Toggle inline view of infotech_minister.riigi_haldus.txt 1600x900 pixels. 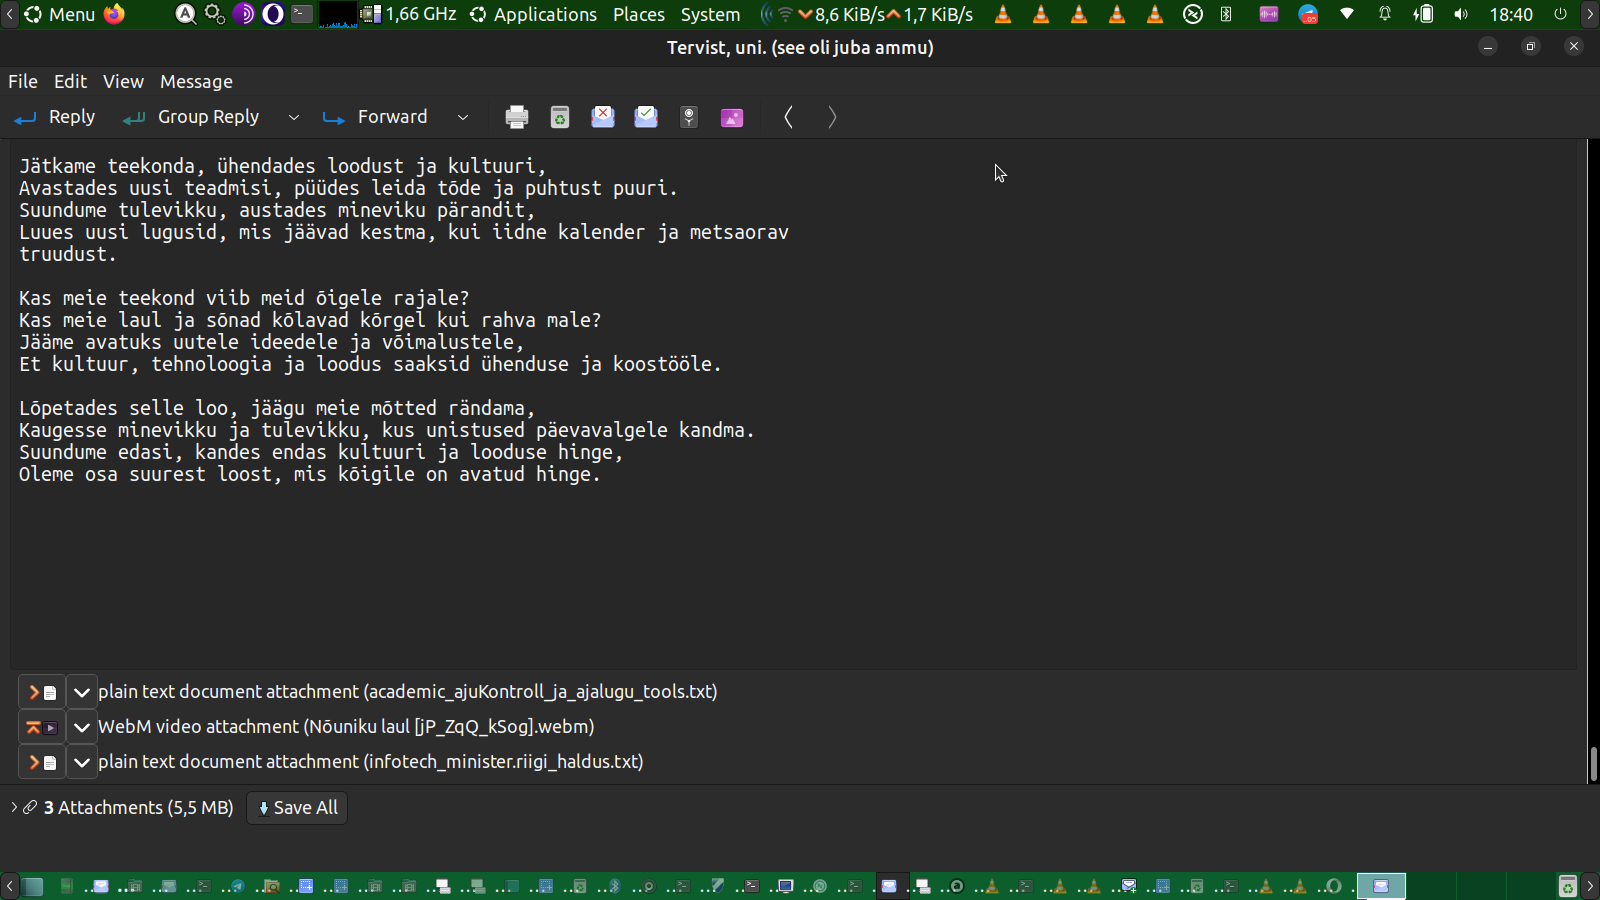[x=41, y=762]
